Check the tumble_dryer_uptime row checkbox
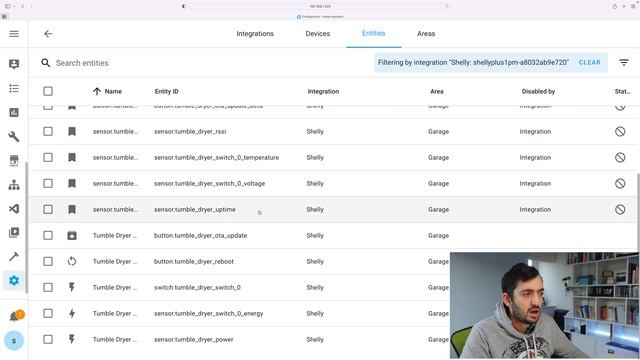The height and width of the screenshot is (360, 640). [48, 209]
